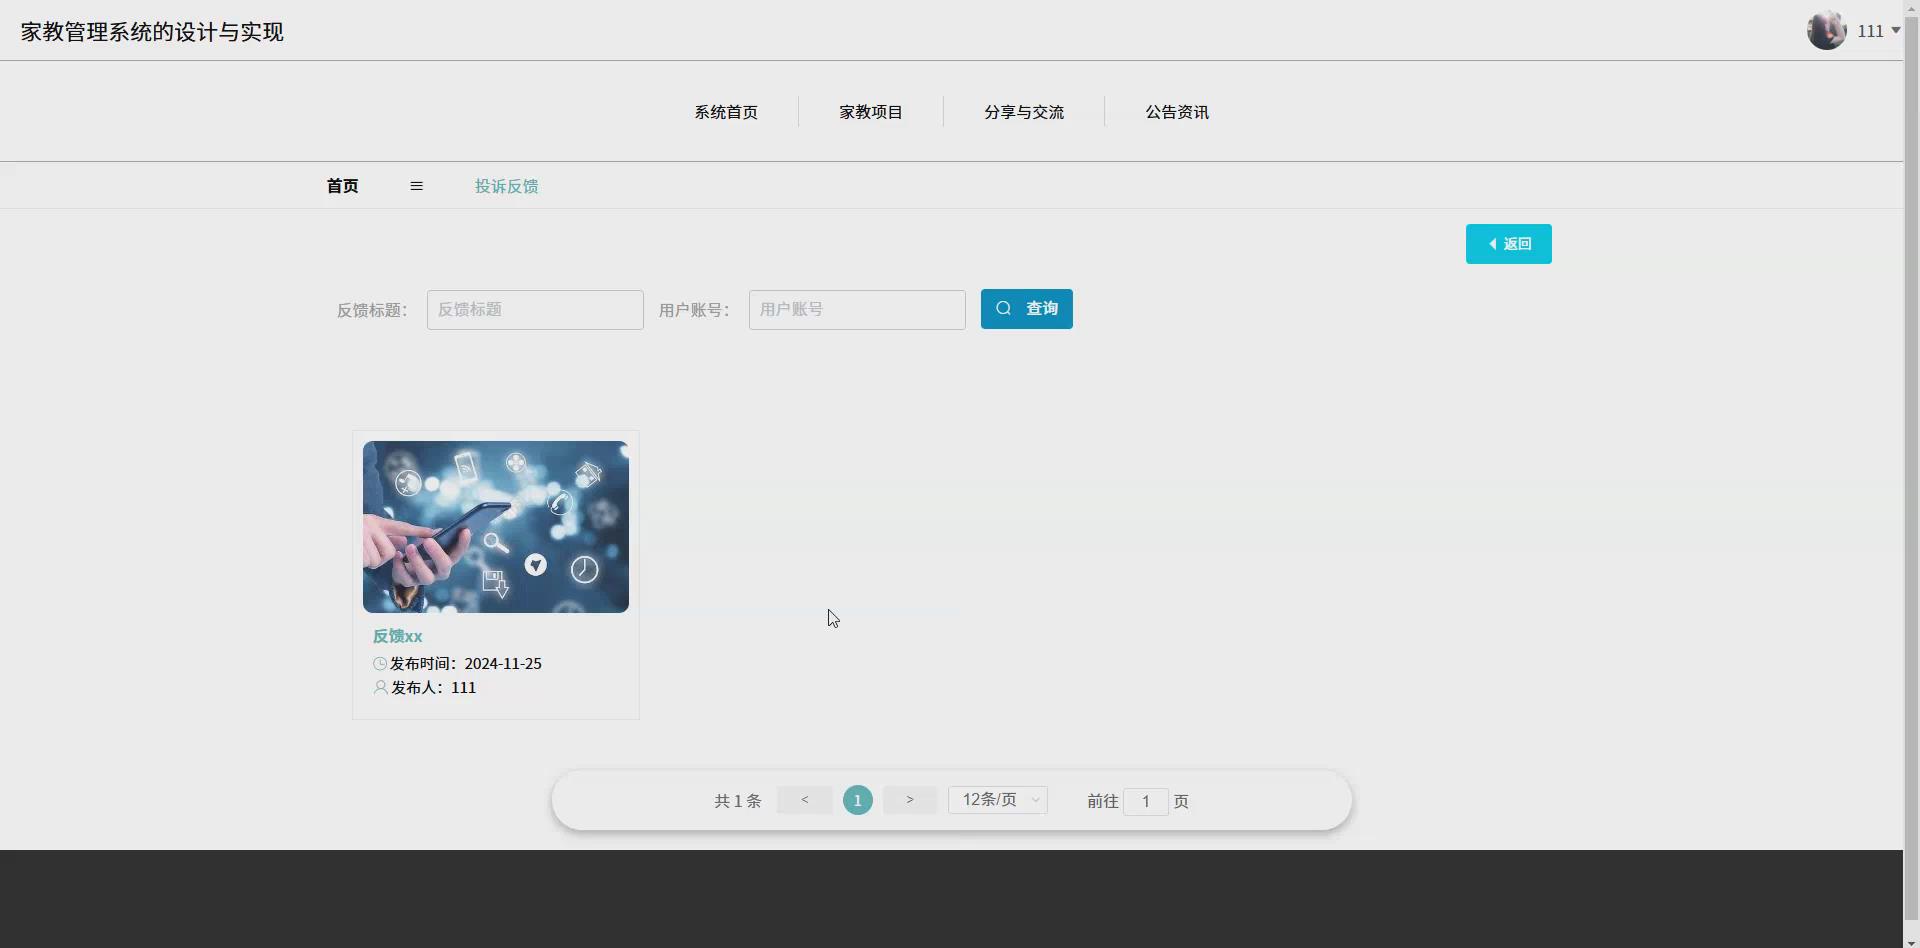This screenshot has width=1920, height=948.
Task: Expand the 111 account dropdown menu
Action: click(x=1893, y=30)
